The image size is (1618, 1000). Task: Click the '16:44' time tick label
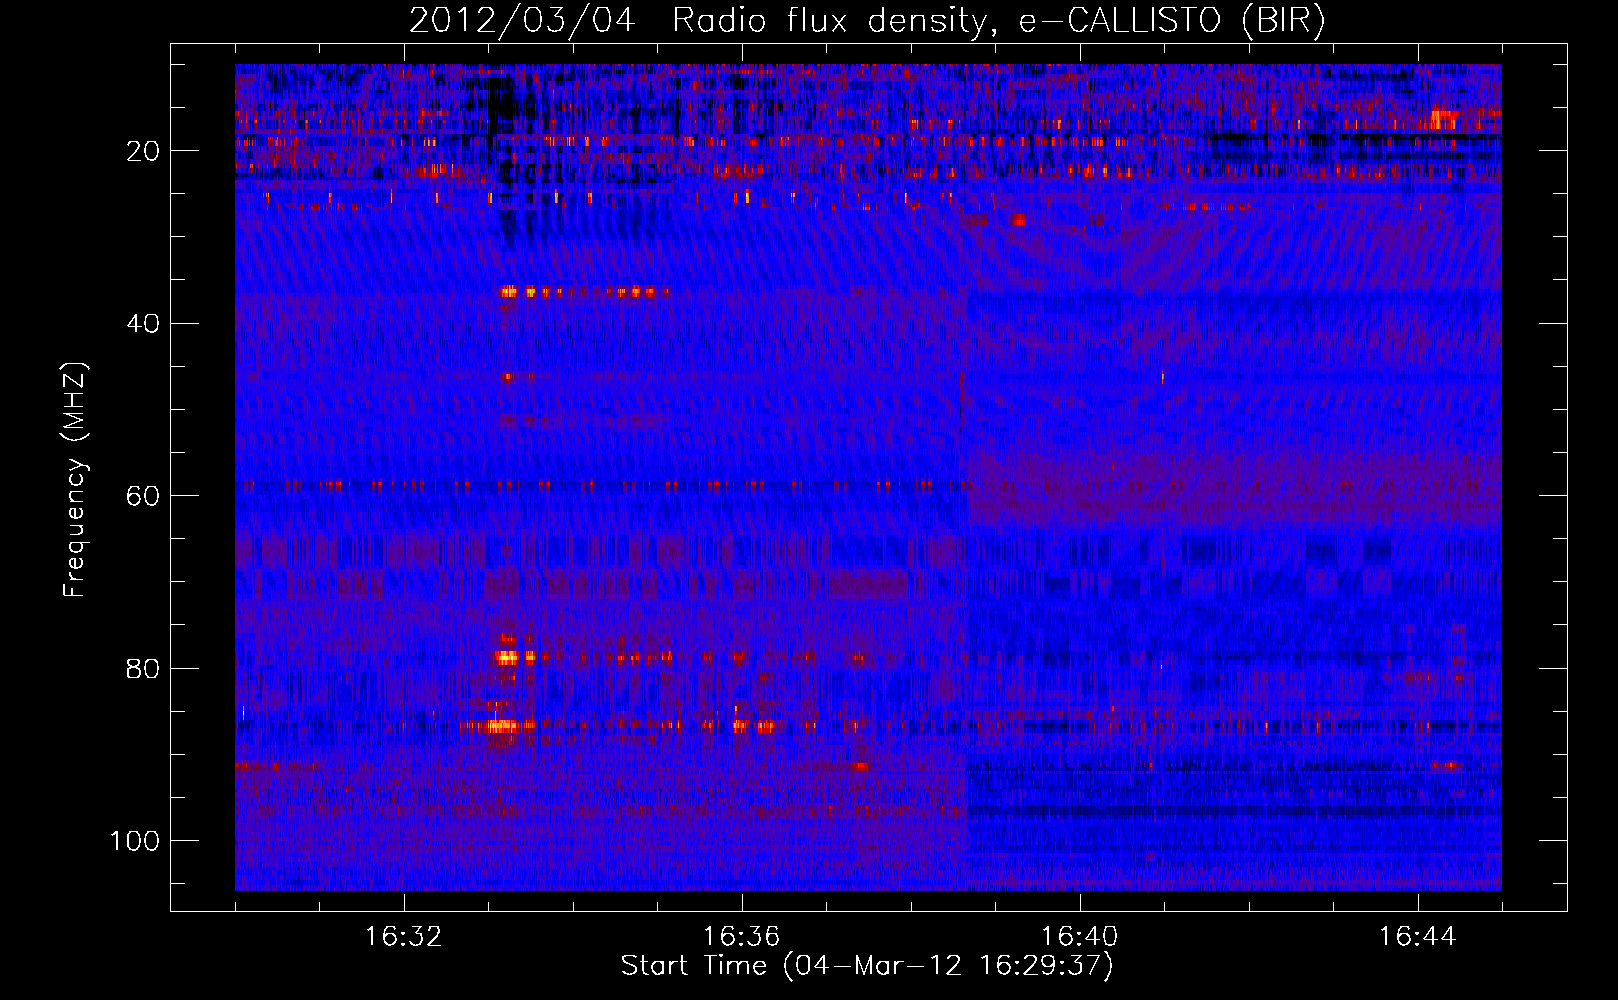pos(1418,937)
